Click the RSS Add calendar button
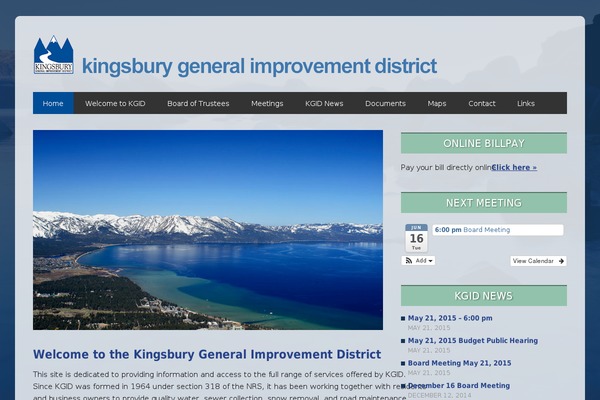The image size is (600, 400). tap(418, 261)
